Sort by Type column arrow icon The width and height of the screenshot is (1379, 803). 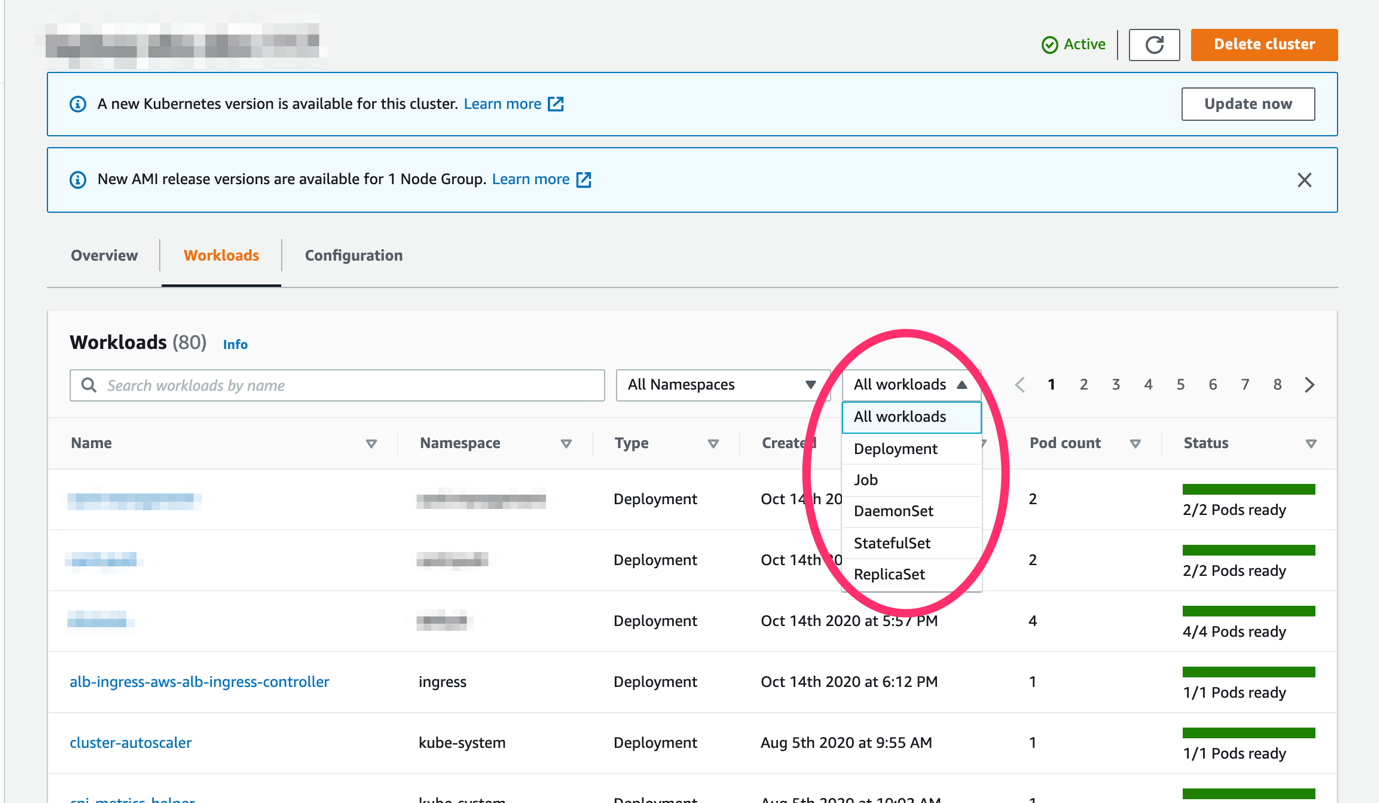pyautogui.click(x=713, y=444)
